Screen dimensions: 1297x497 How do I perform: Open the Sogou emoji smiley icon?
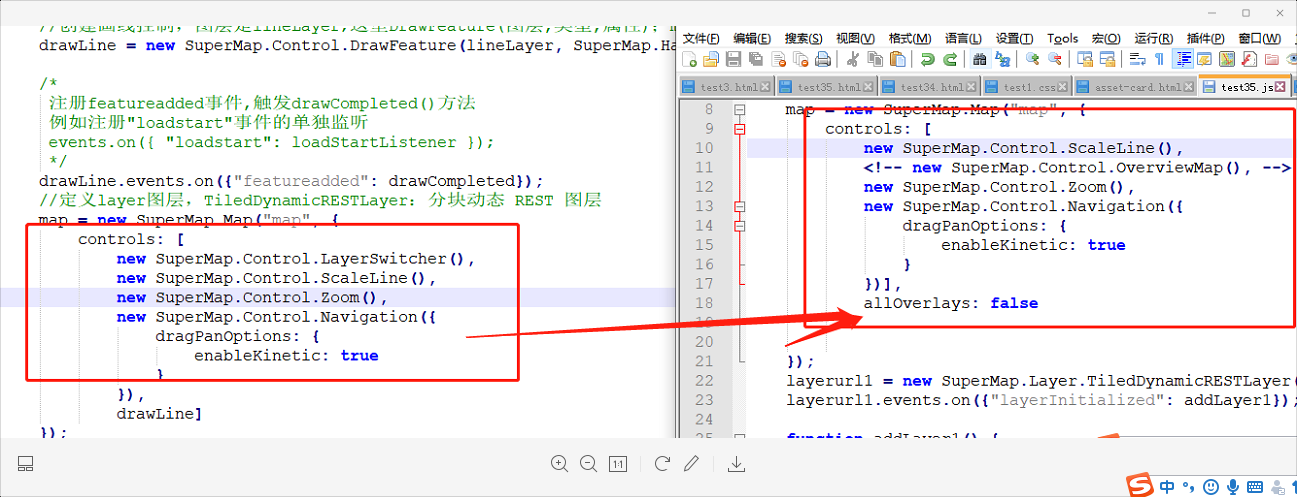(x=1211, y=487)
